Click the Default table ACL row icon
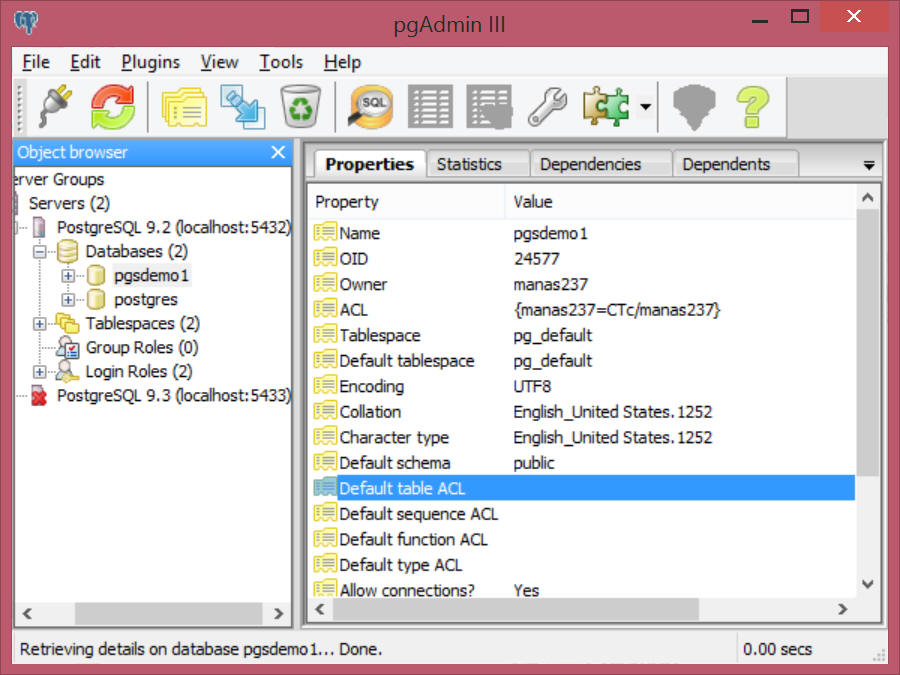The width and height of the screenshot is (900, 675). click(325, 488)
